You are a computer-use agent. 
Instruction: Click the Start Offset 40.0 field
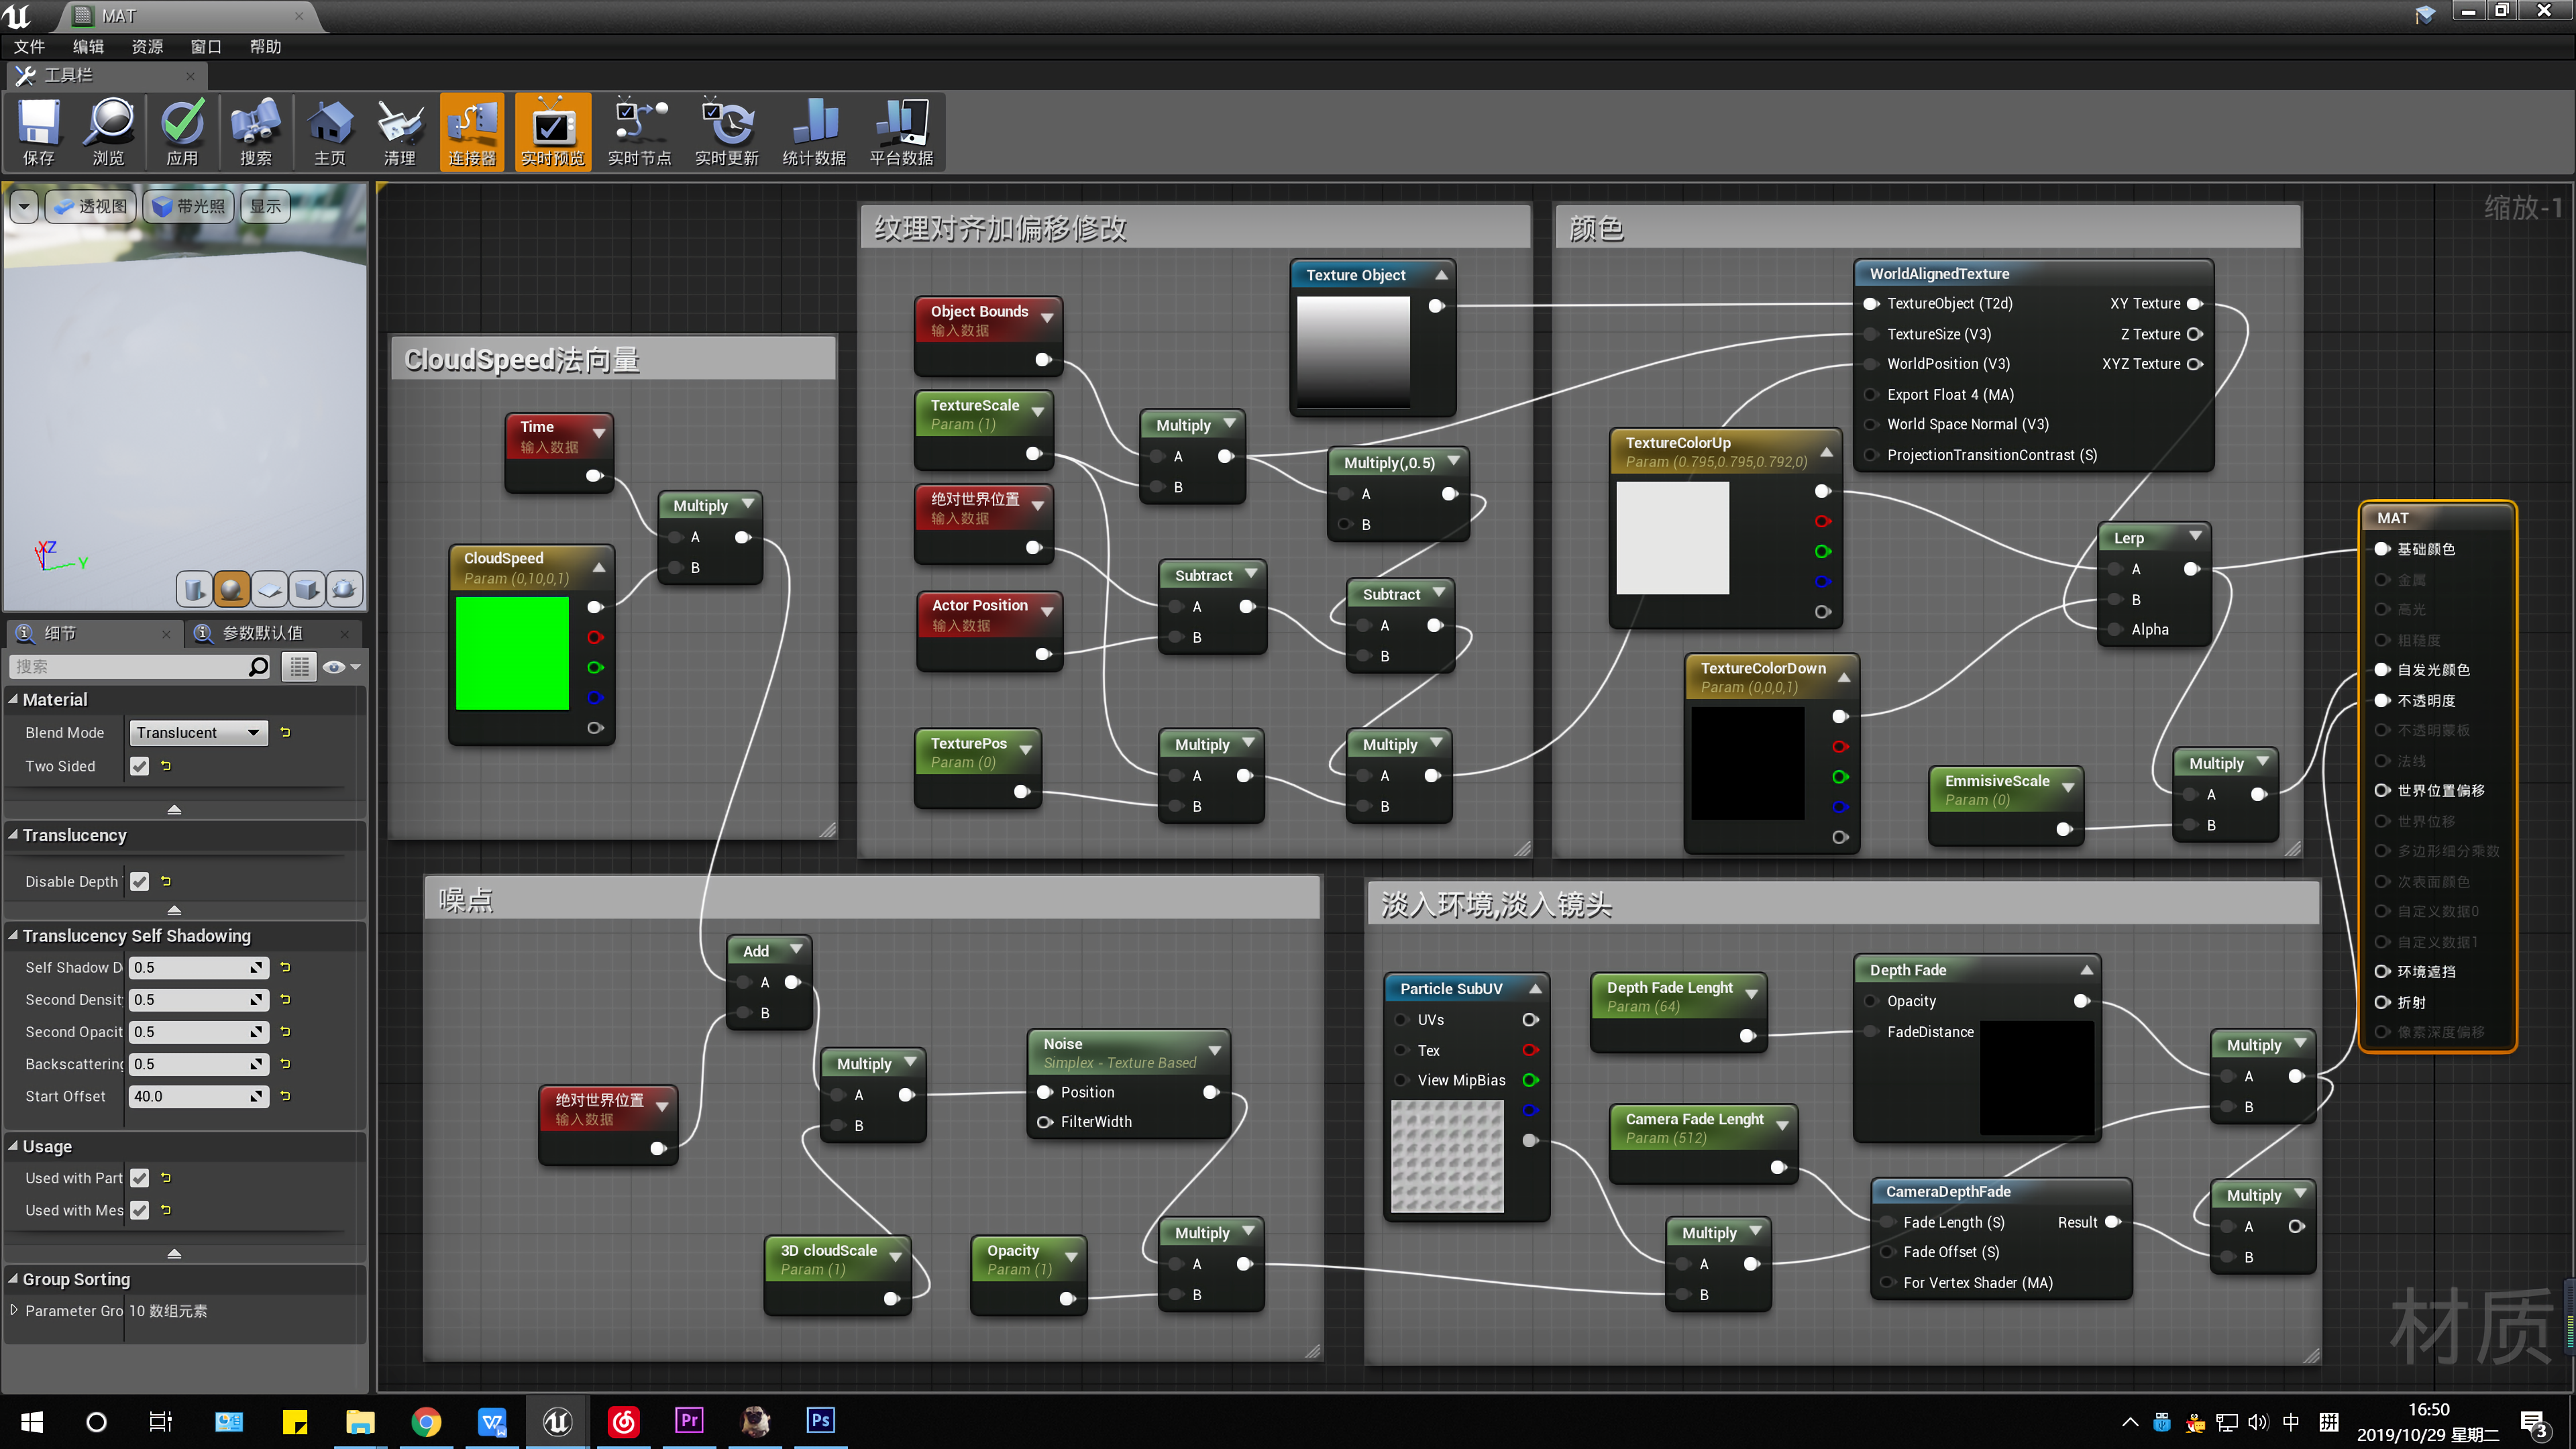click(198, 1096)
